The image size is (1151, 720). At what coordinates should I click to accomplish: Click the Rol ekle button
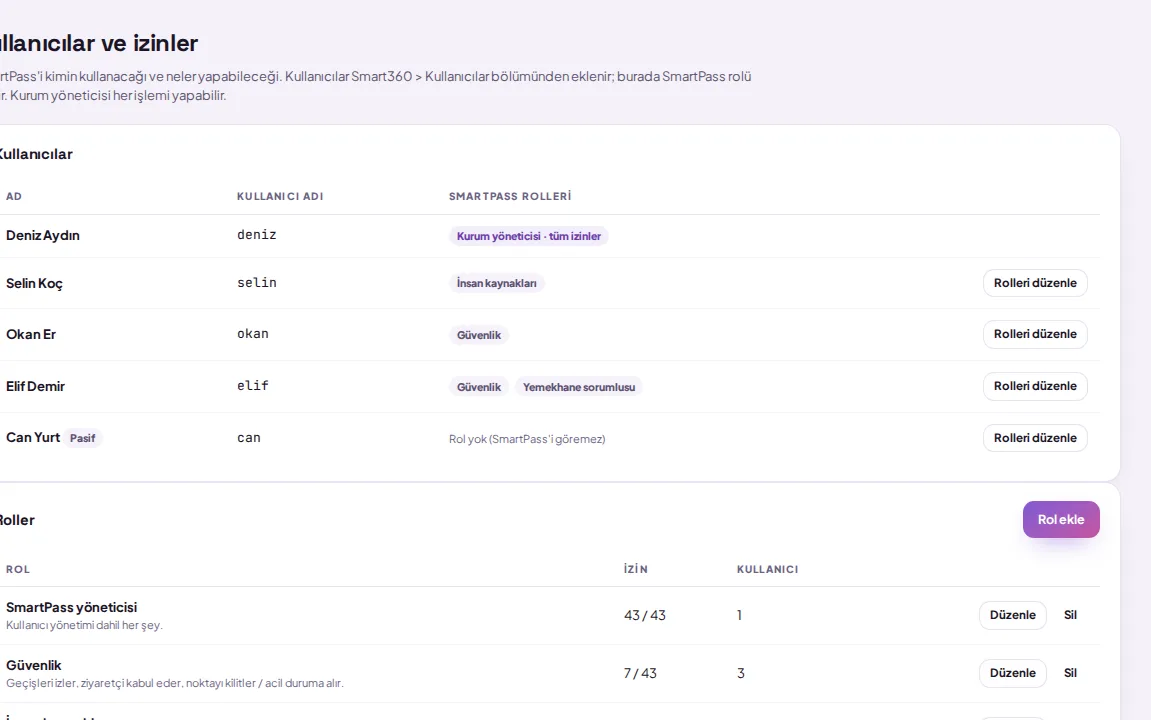coord(1061,520)
